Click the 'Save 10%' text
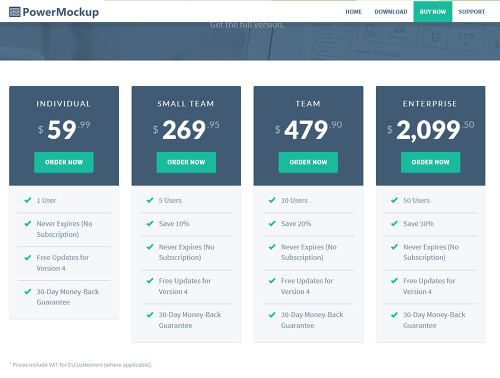This screenshot has height=378, width=500. pos(174,224)
